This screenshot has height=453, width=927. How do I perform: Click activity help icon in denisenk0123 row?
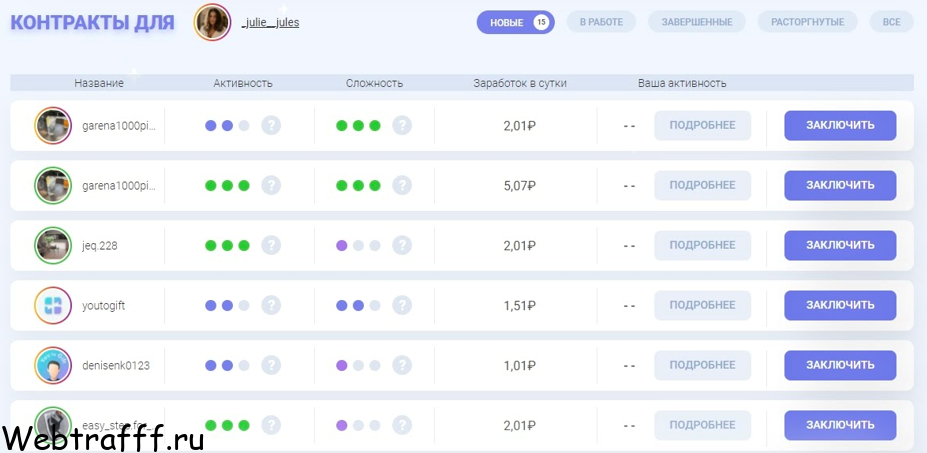tap(271, 365)
